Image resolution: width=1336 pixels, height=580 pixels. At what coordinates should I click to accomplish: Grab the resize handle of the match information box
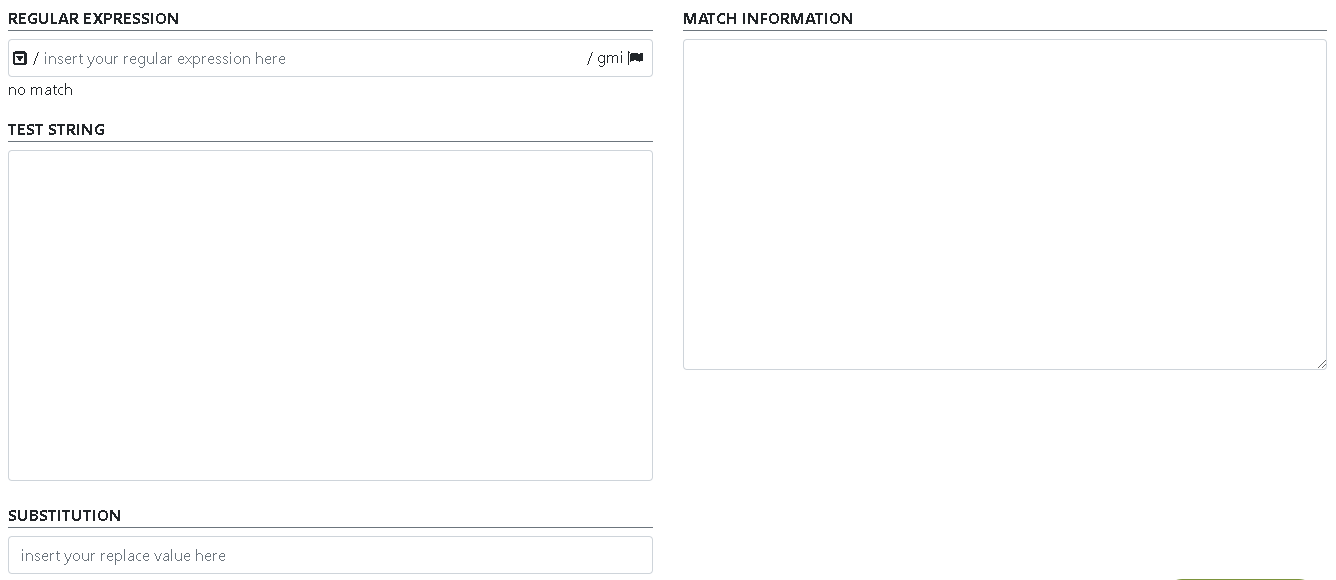1321,364
